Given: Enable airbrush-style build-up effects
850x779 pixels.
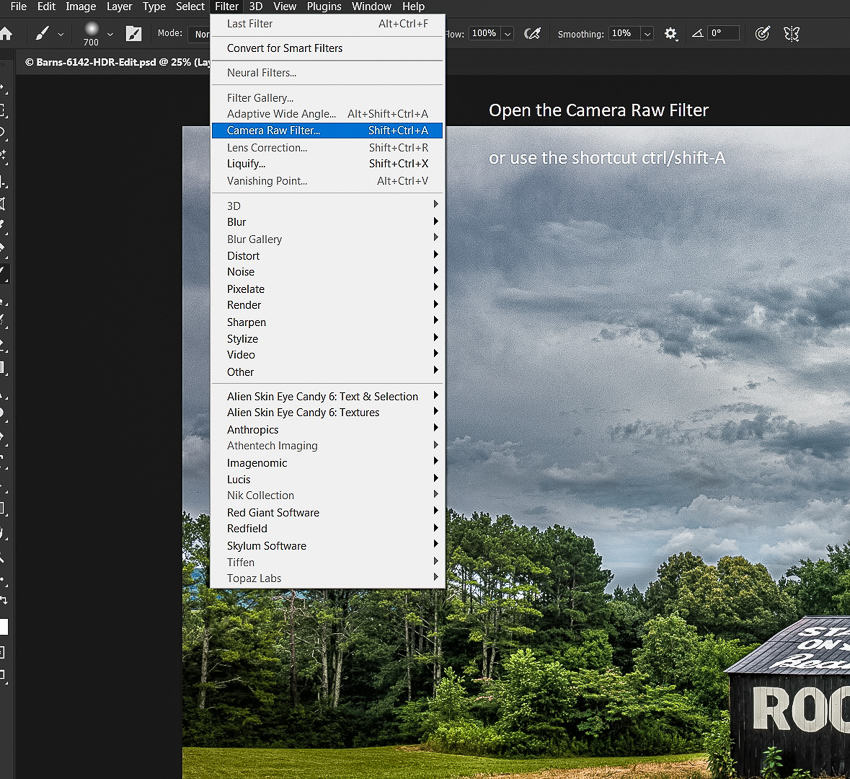Looking at the screenshot, I should click(x=533, y=34).
